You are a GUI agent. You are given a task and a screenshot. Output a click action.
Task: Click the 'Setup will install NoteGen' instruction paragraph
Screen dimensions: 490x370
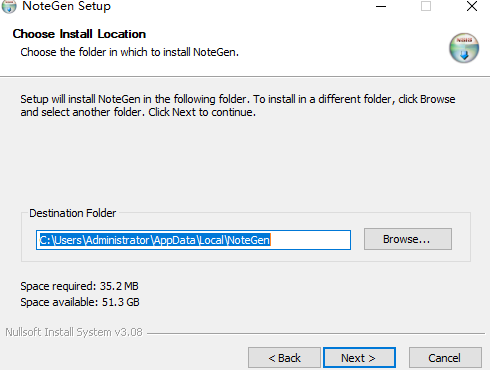pyautogui.click(x=238, y=106)
